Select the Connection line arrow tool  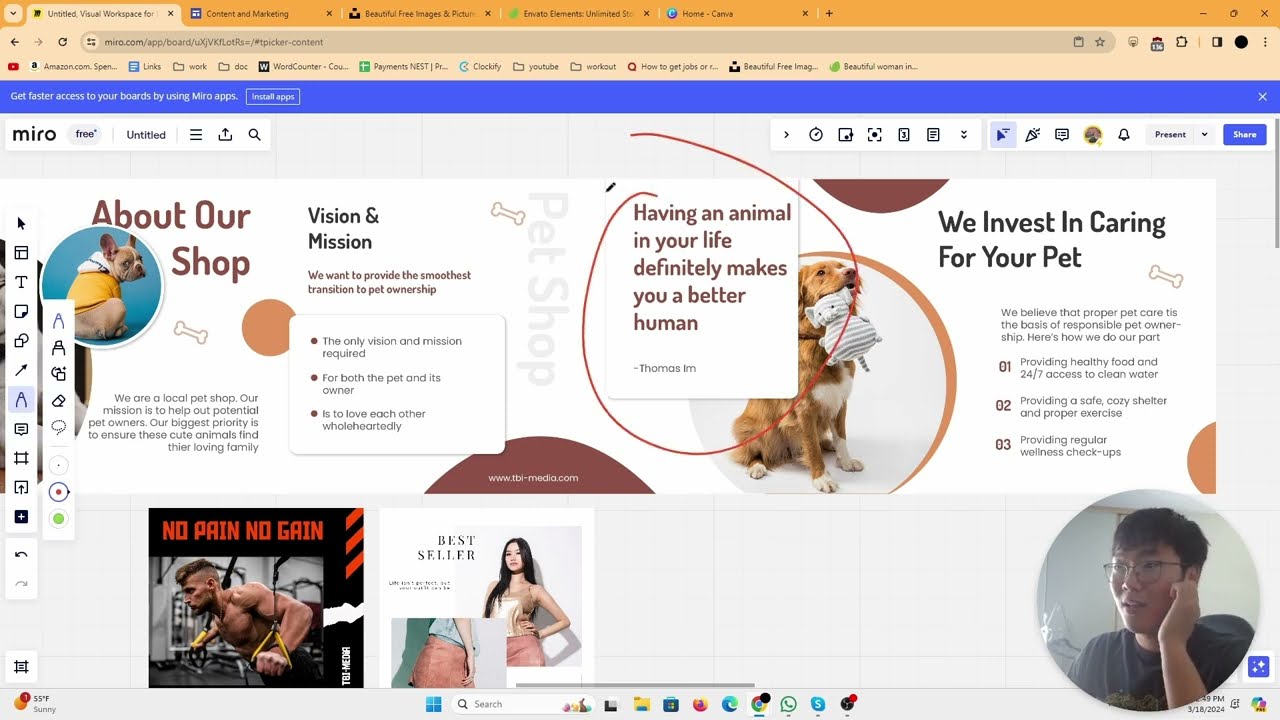click(x=21, y=371)
